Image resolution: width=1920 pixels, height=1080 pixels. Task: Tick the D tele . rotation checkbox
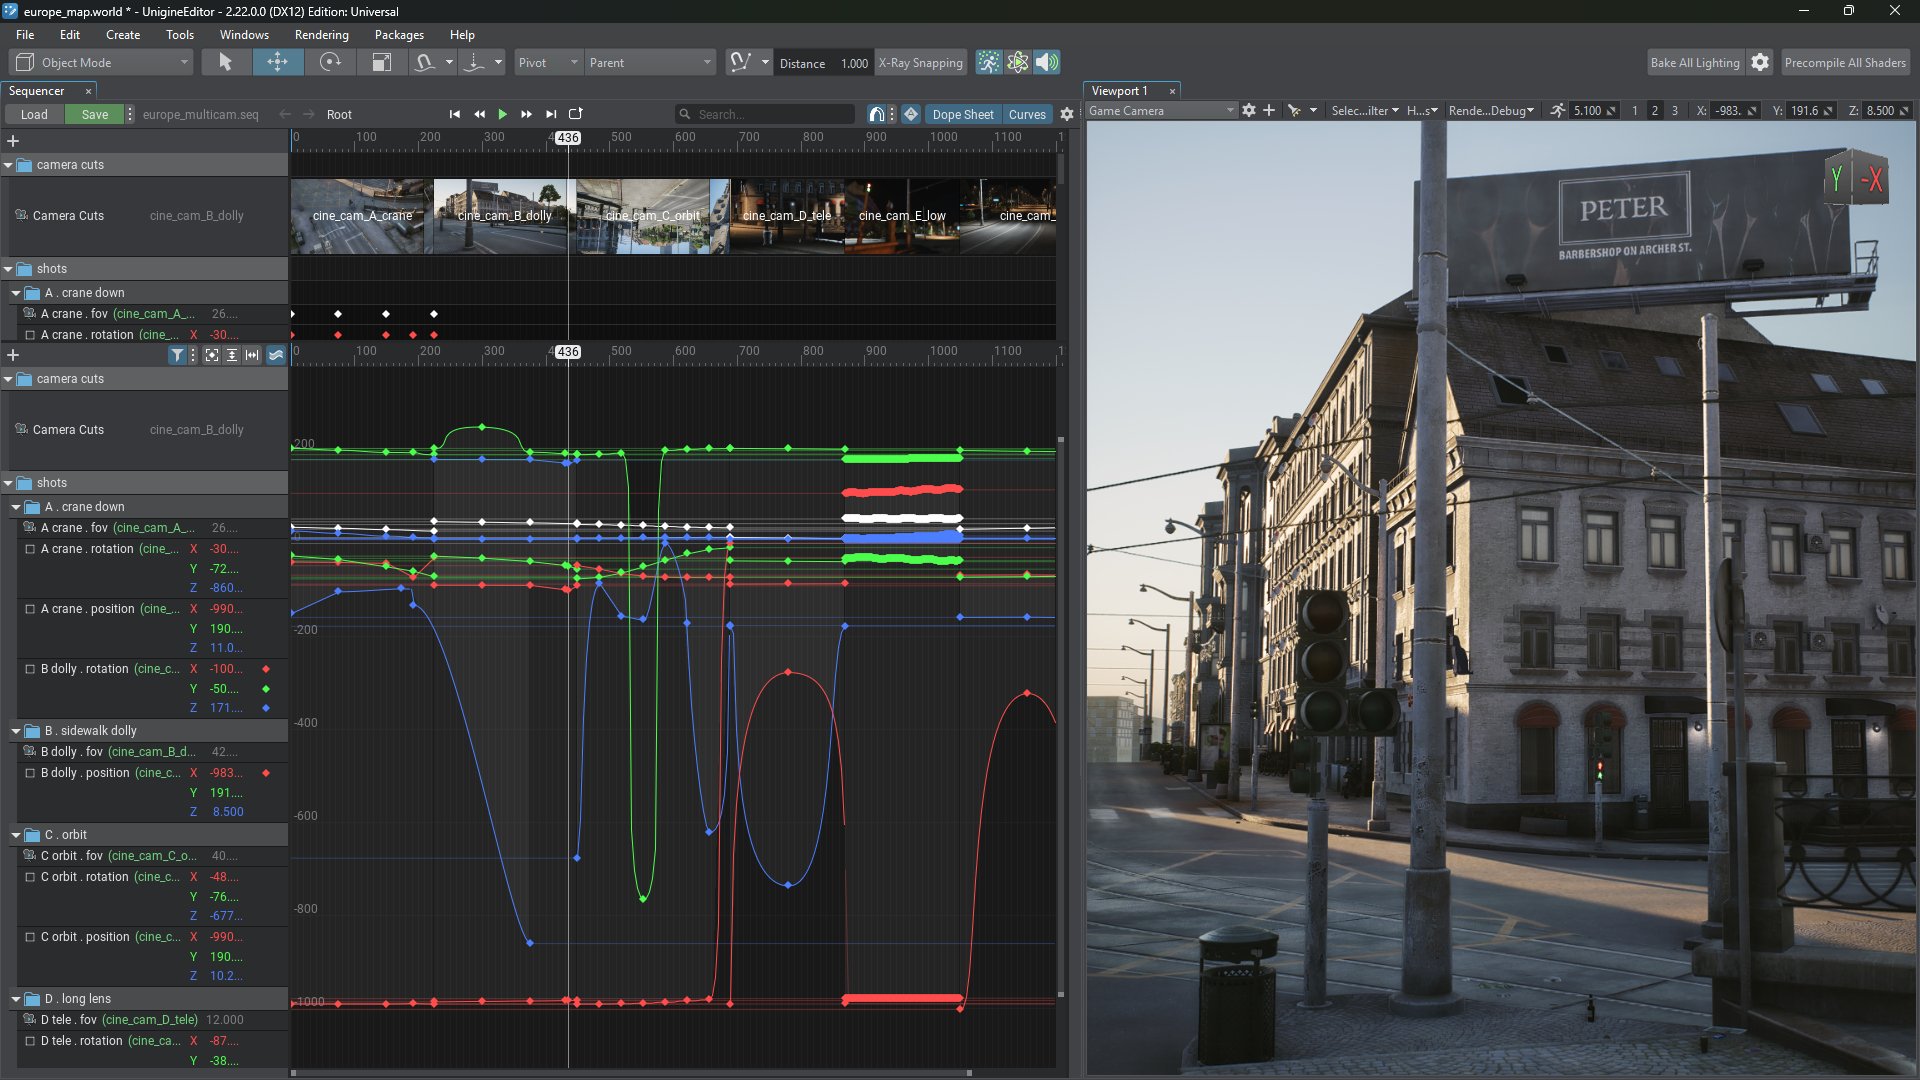[x=30, y=1041]
